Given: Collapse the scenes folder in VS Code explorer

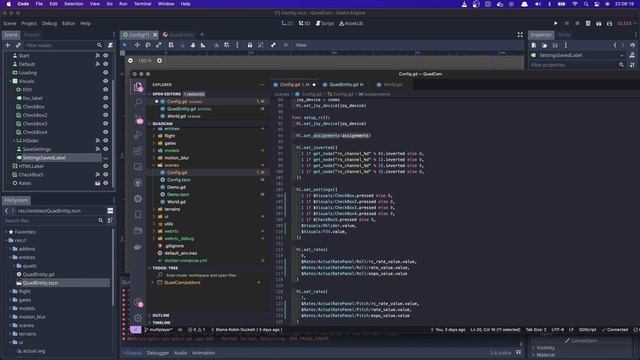Looking at the screenshot, I should point(154,165).
